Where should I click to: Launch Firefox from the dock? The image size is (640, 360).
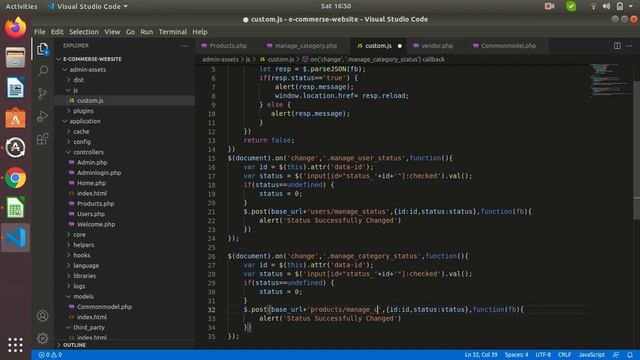point(16,27)
